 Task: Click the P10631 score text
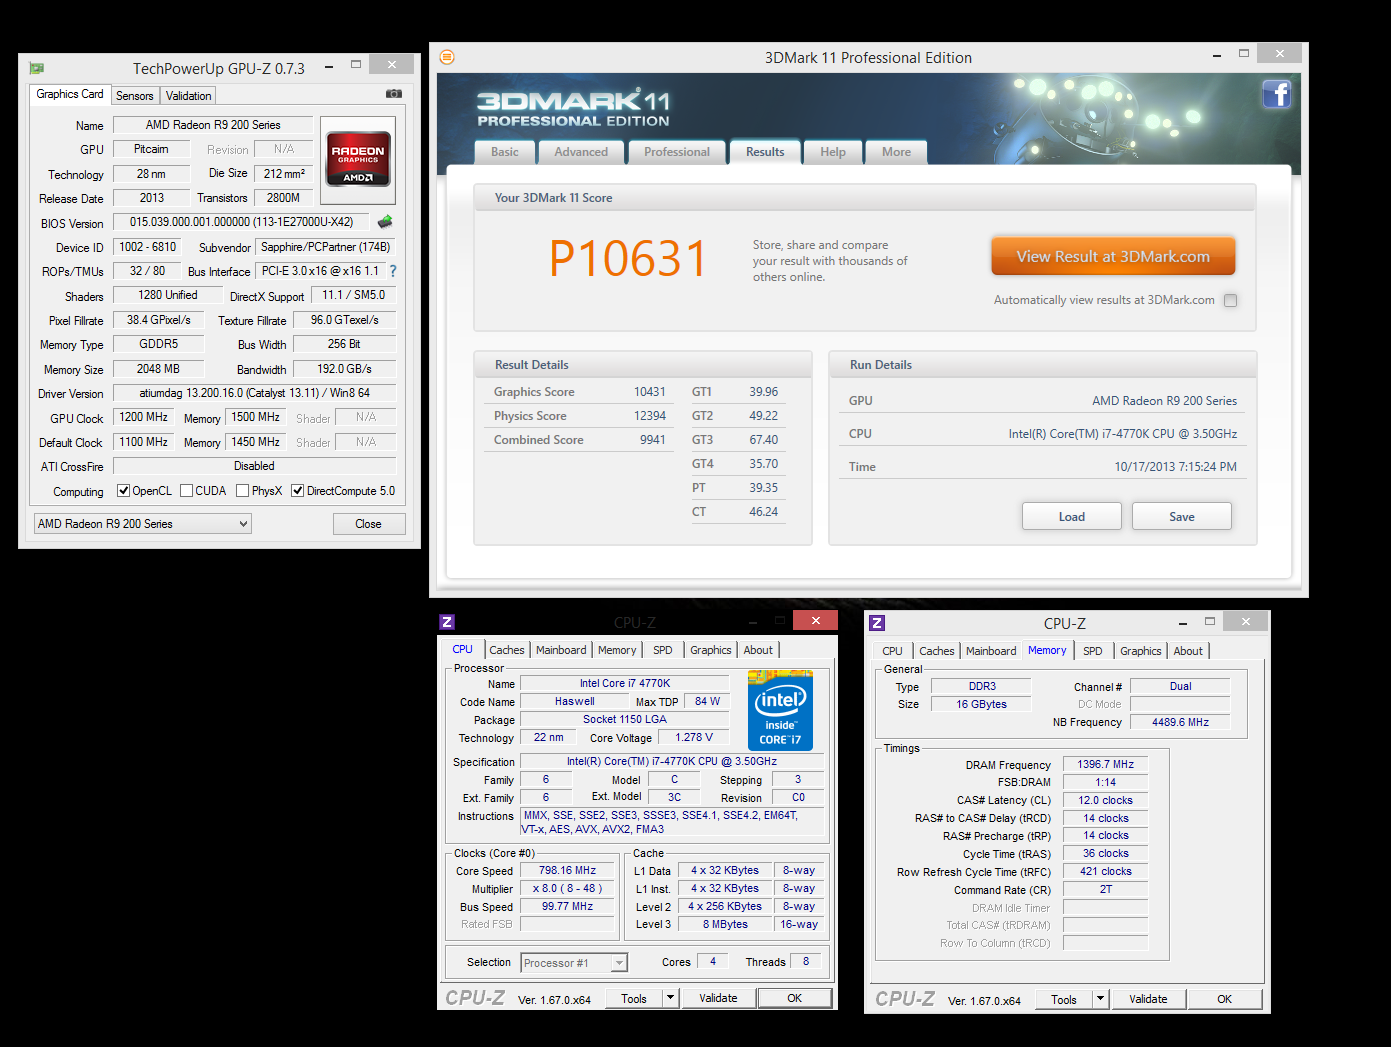(627, 259)
